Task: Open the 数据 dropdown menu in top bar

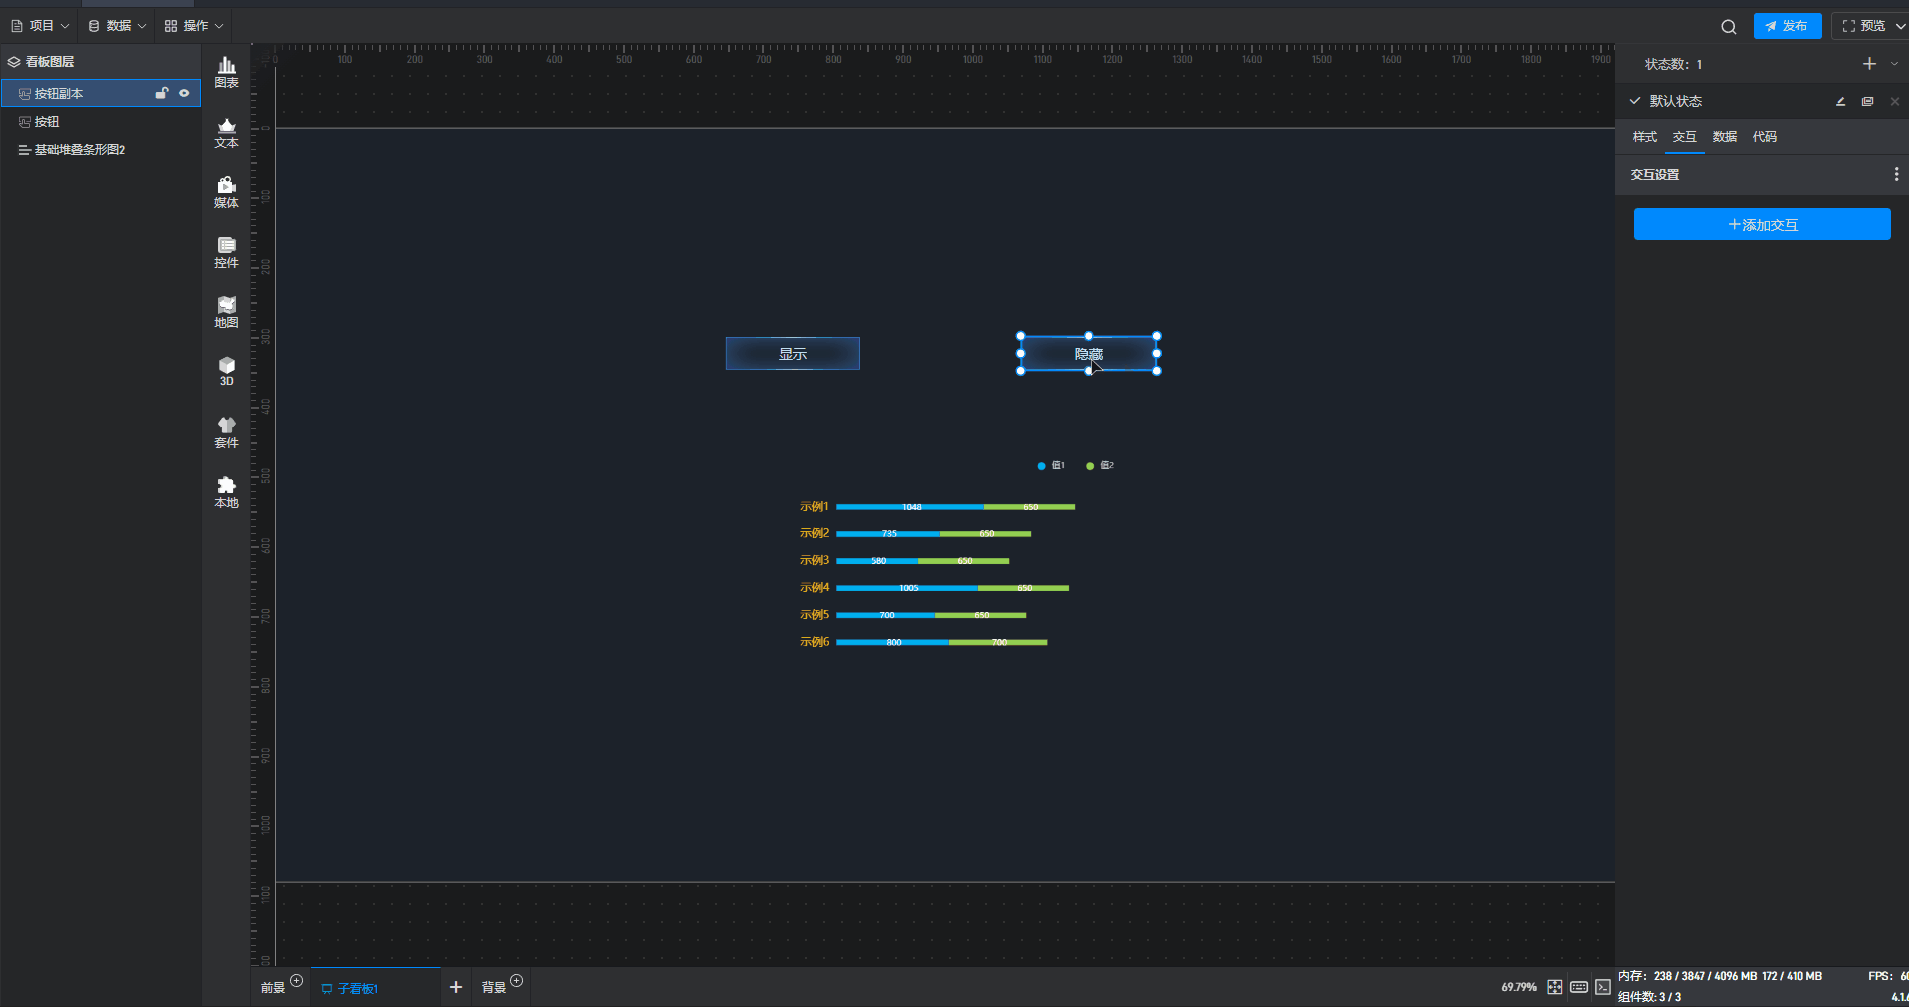Action: (x=117, y=26)
